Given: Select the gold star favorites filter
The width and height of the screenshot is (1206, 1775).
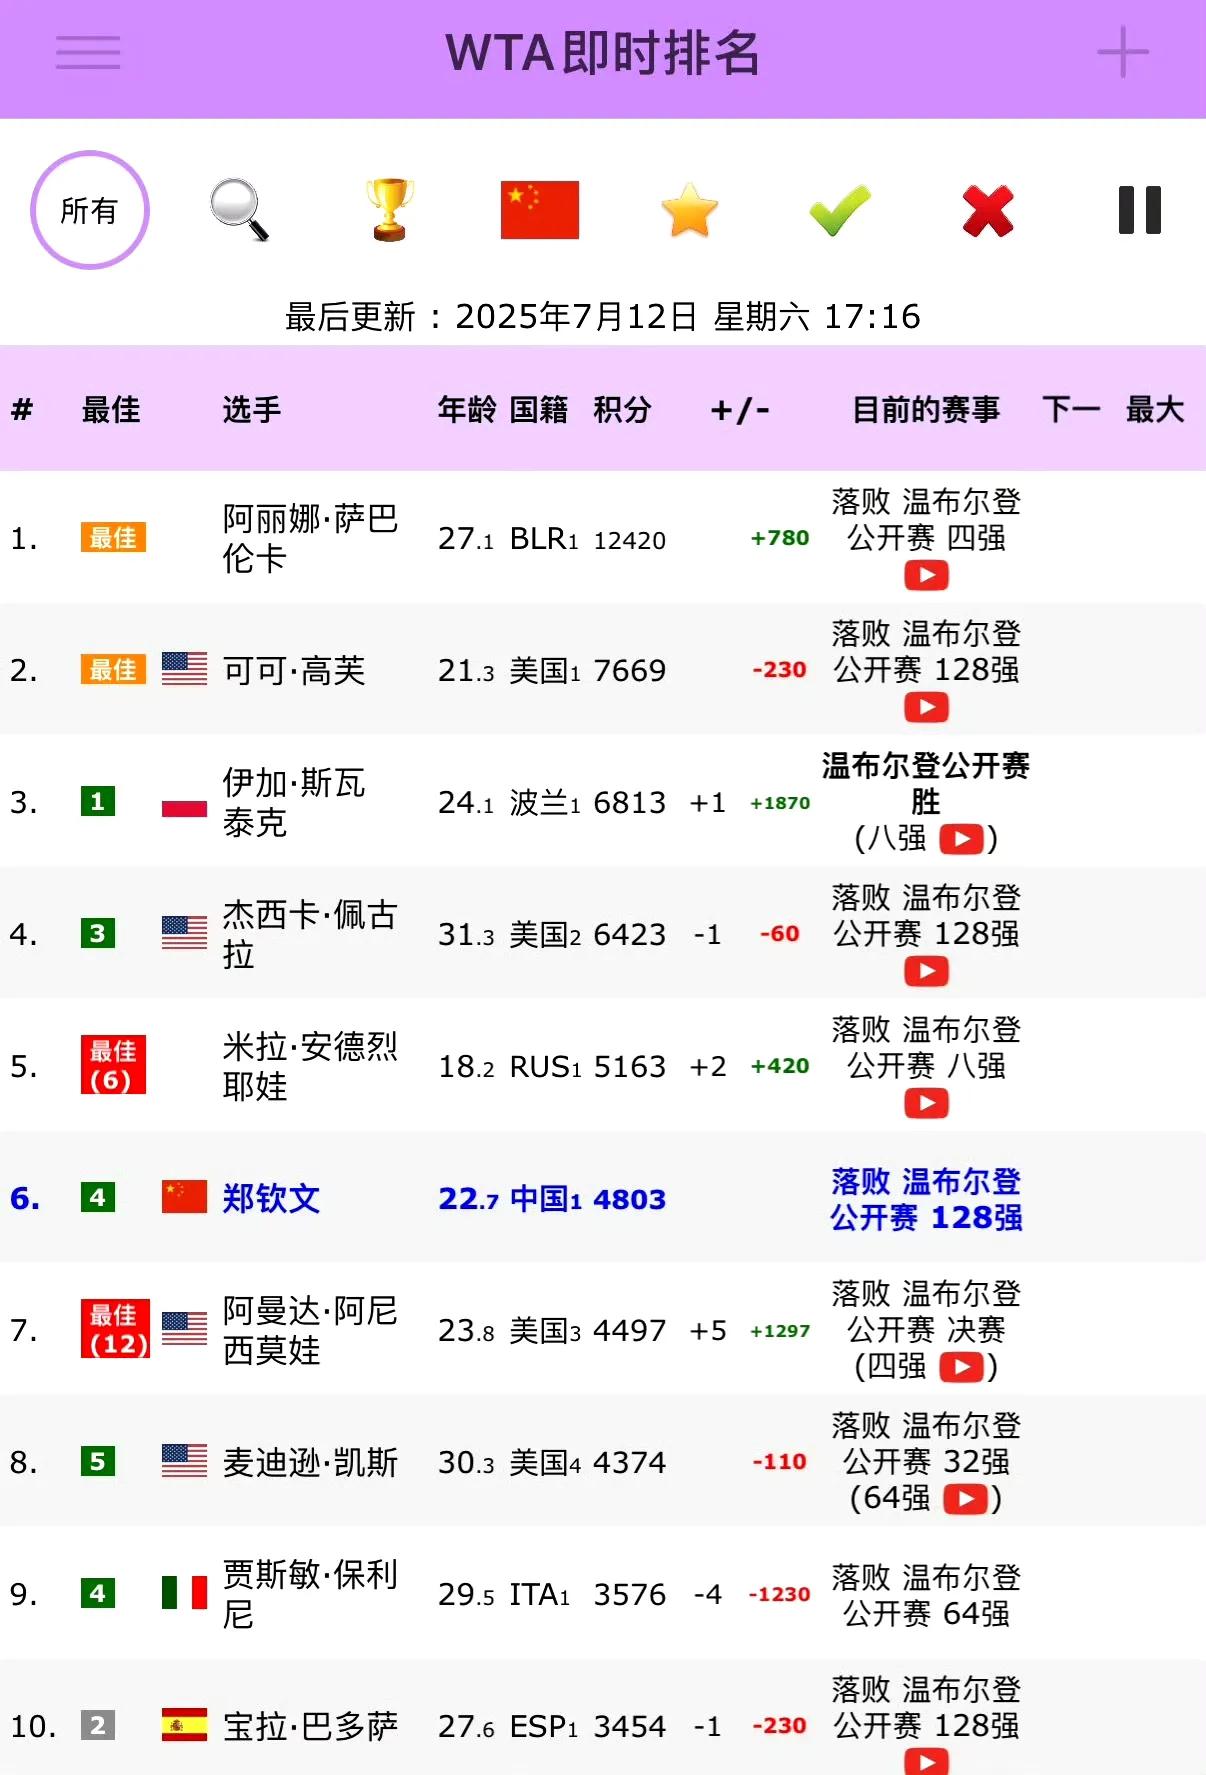Looking at the screenshot, I should coord(690,210).
